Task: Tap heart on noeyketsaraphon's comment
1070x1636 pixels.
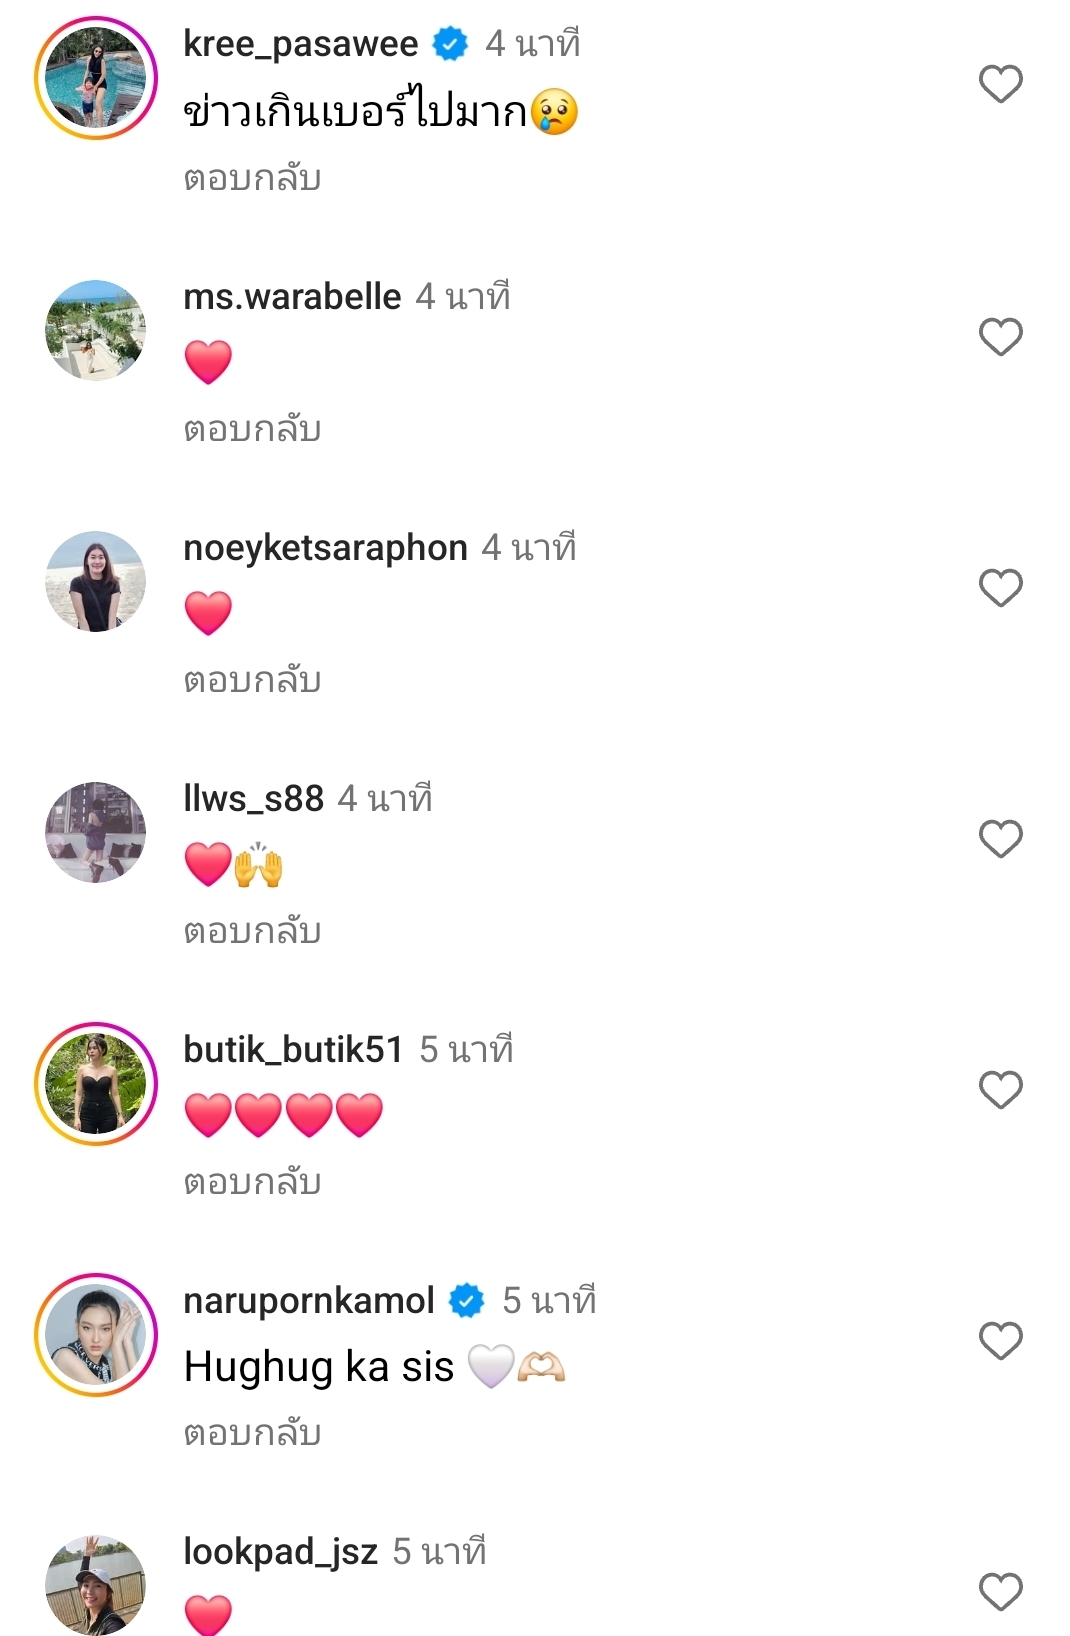Action: [x=1000, y=588]
